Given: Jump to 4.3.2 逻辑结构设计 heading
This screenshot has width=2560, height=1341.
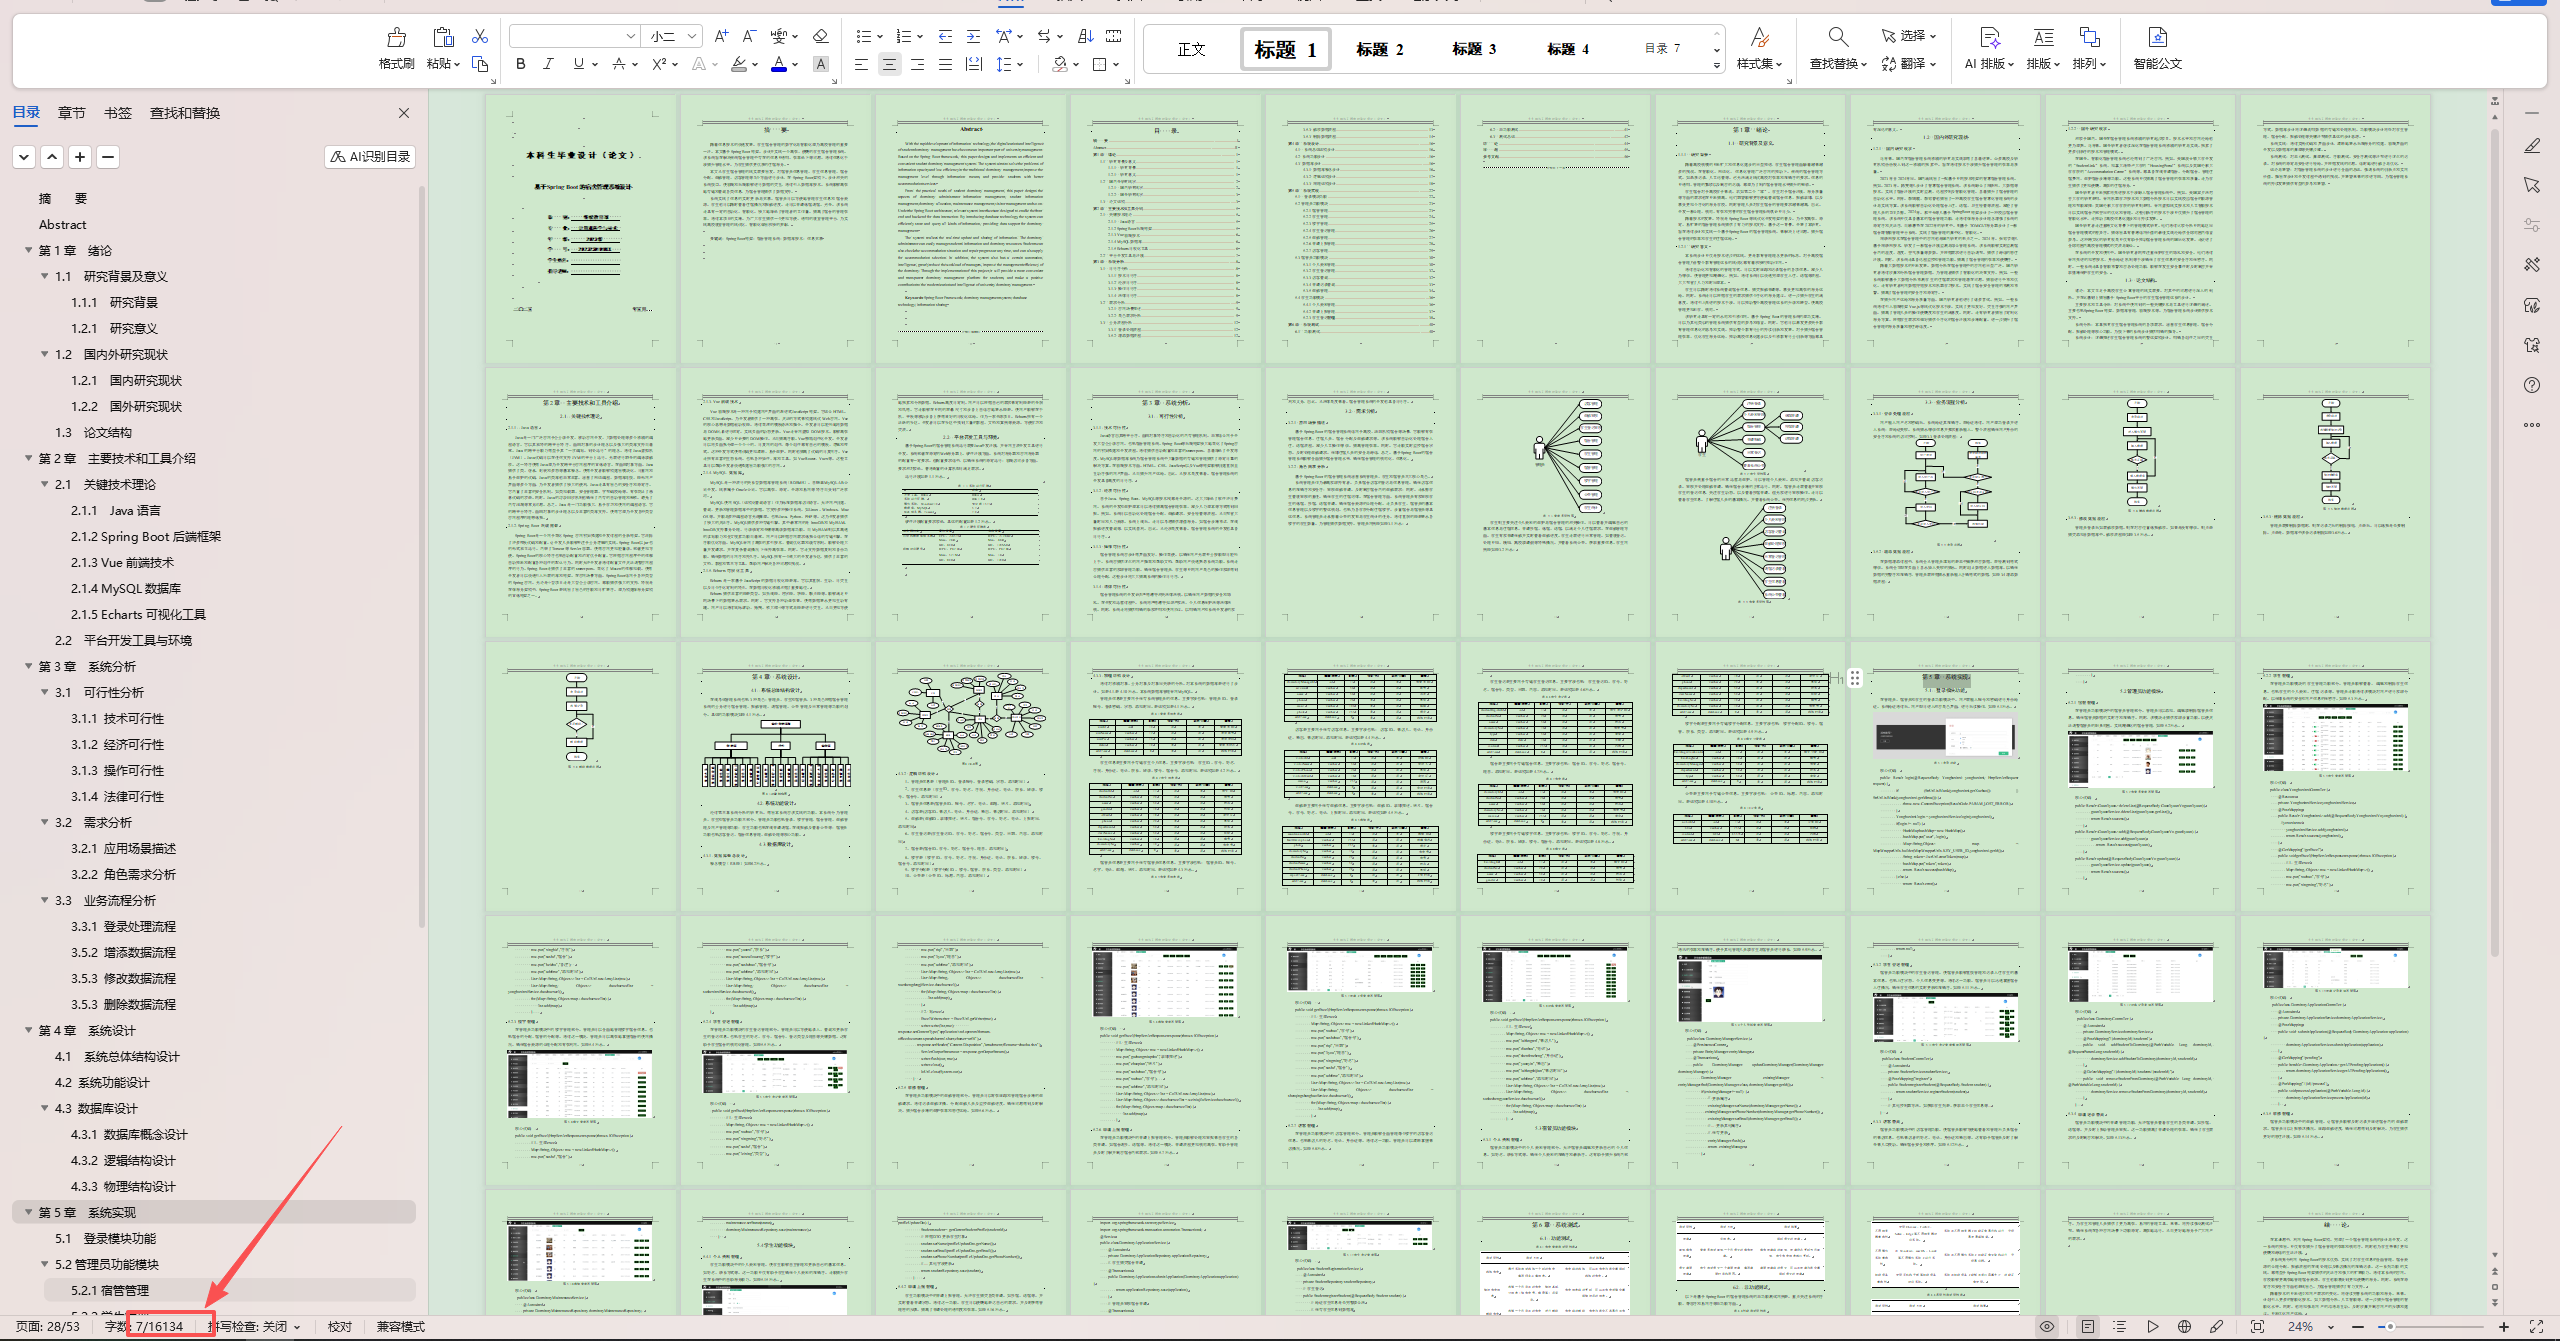Looking at the screenshot, I should click(x=123, y=1160).
